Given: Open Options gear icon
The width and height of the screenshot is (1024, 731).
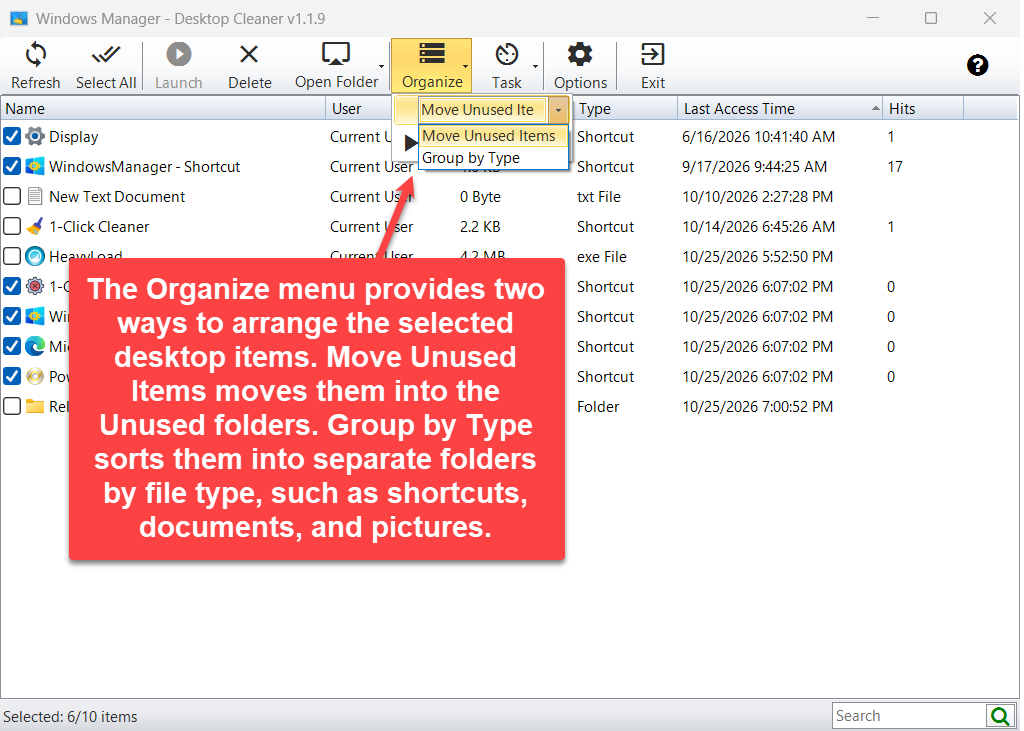Looking at the screenshot, I should pos(580,55).
